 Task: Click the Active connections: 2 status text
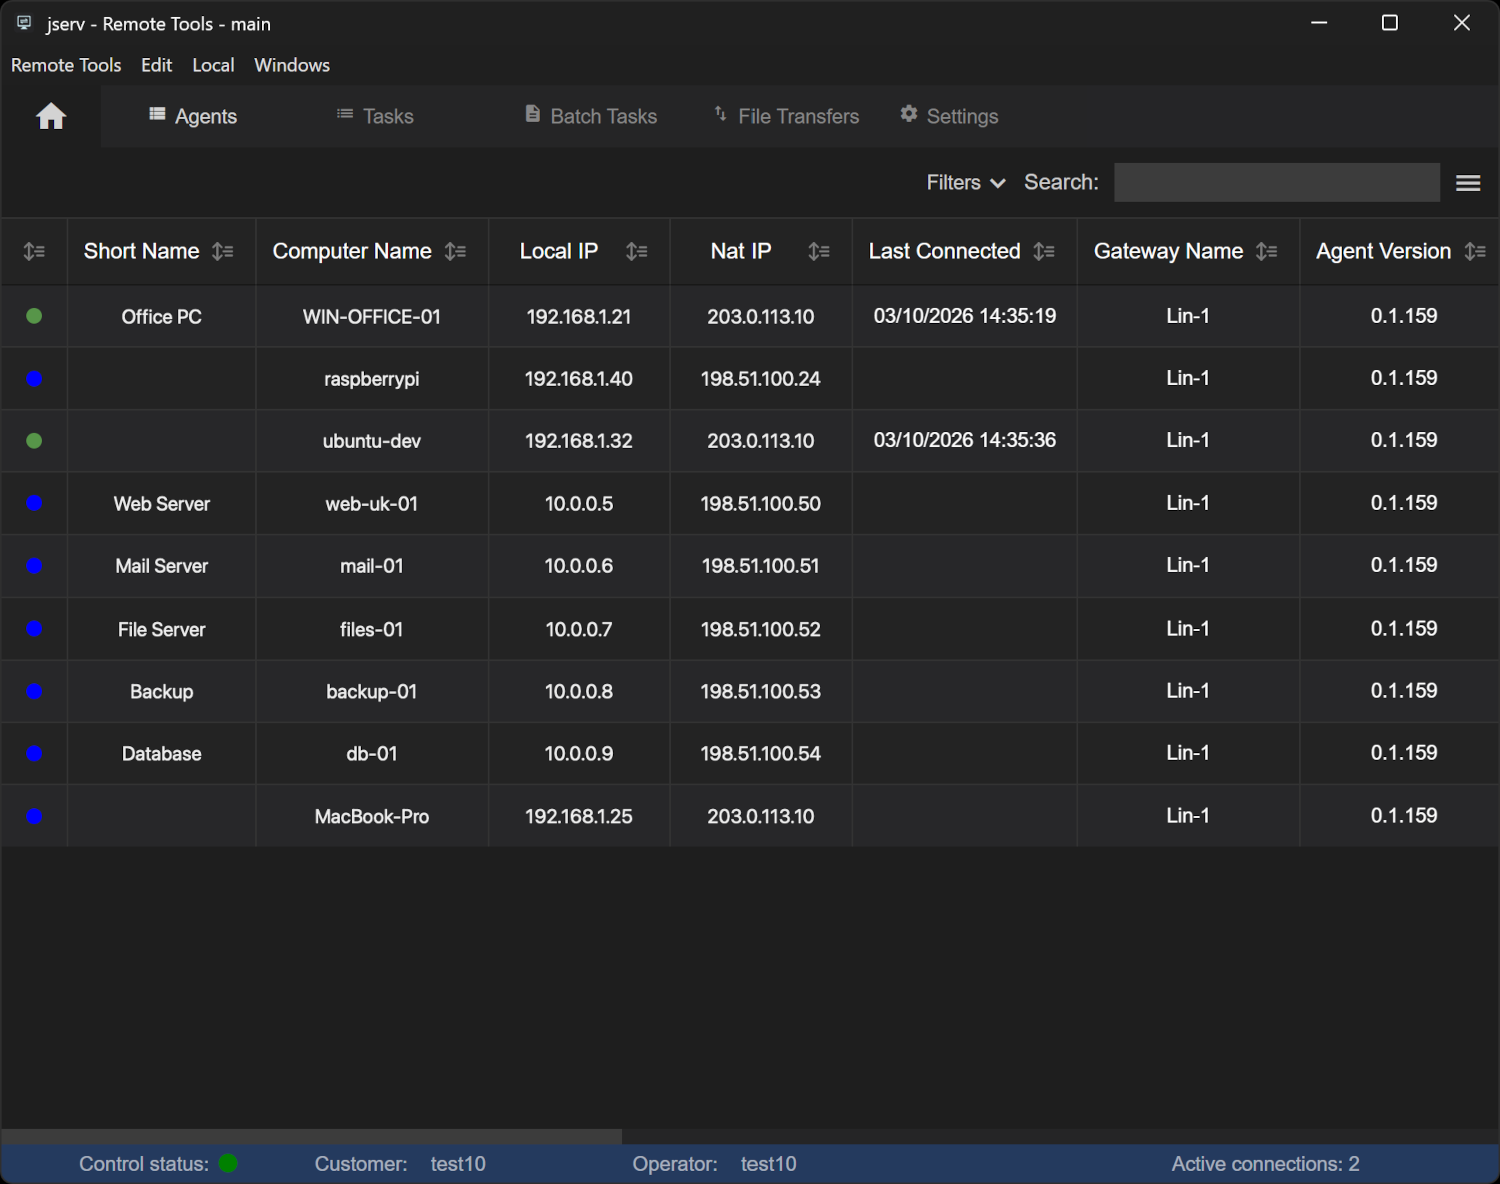1265,1164
